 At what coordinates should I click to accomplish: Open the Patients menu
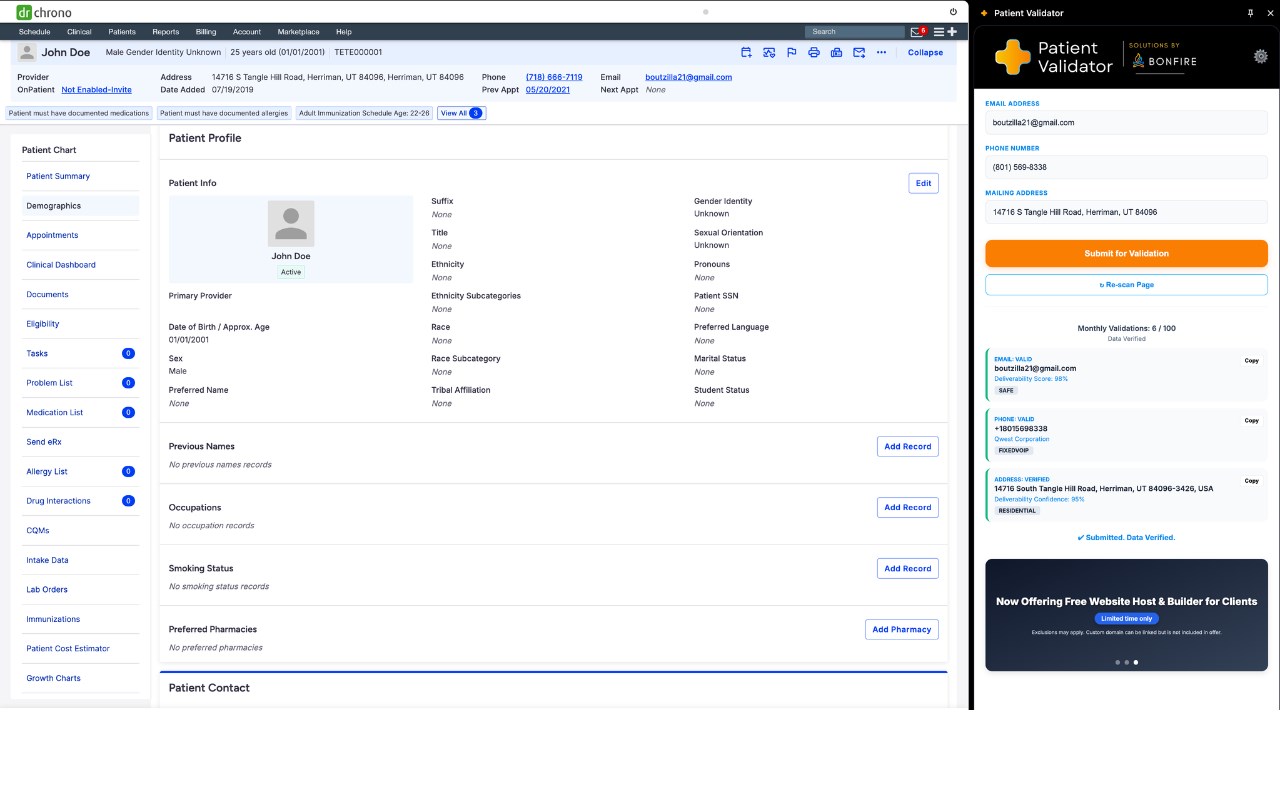point(122,32)
